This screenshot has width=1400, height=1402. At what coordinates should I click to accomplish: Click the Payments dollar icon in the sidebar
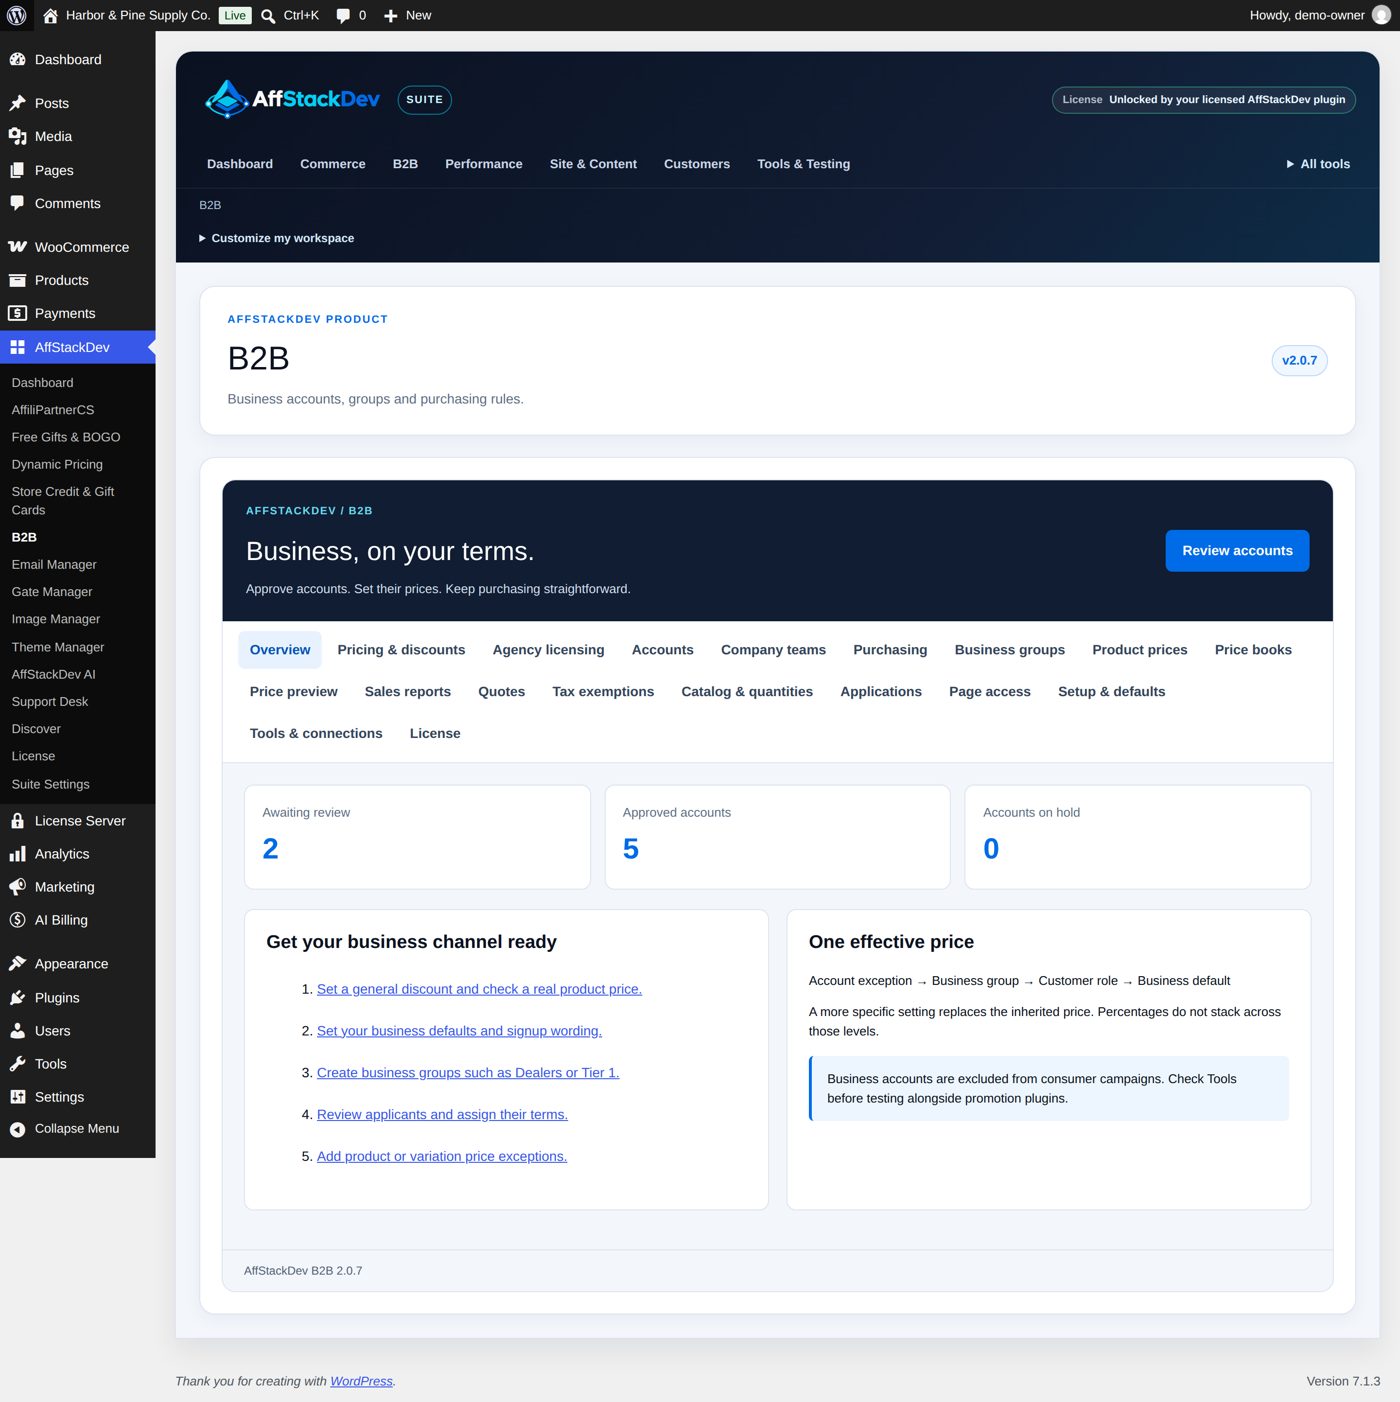17,313
